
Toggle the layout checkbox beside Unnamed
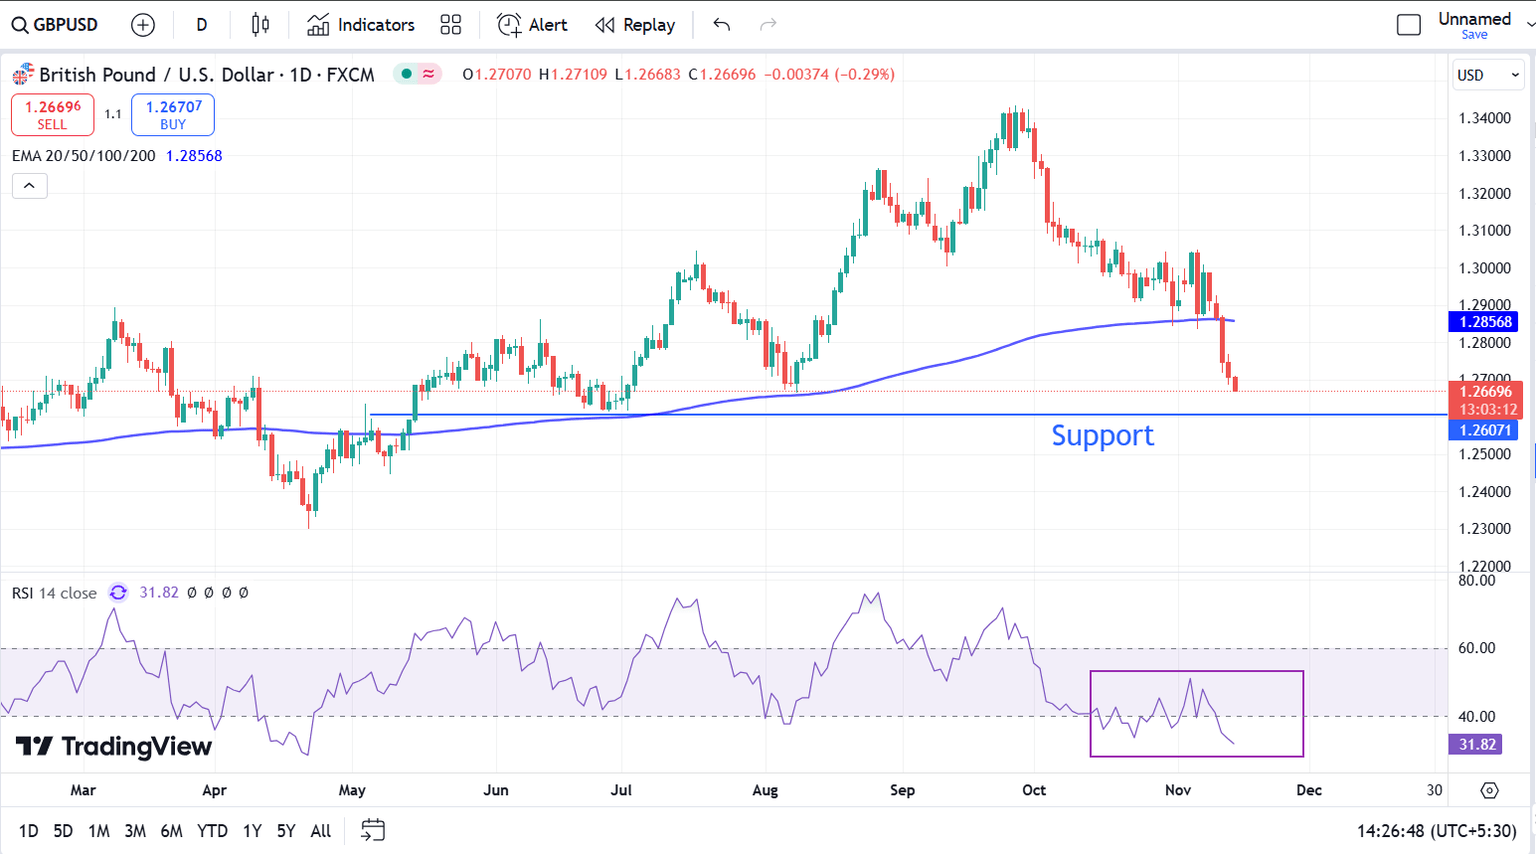[x=1408, y=25]
